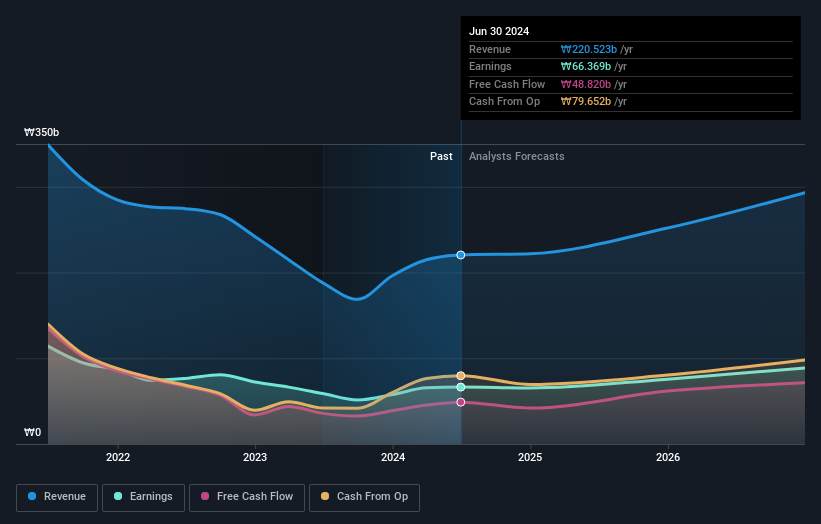
Task: Click the Past section label
Action: click(441, 157)
